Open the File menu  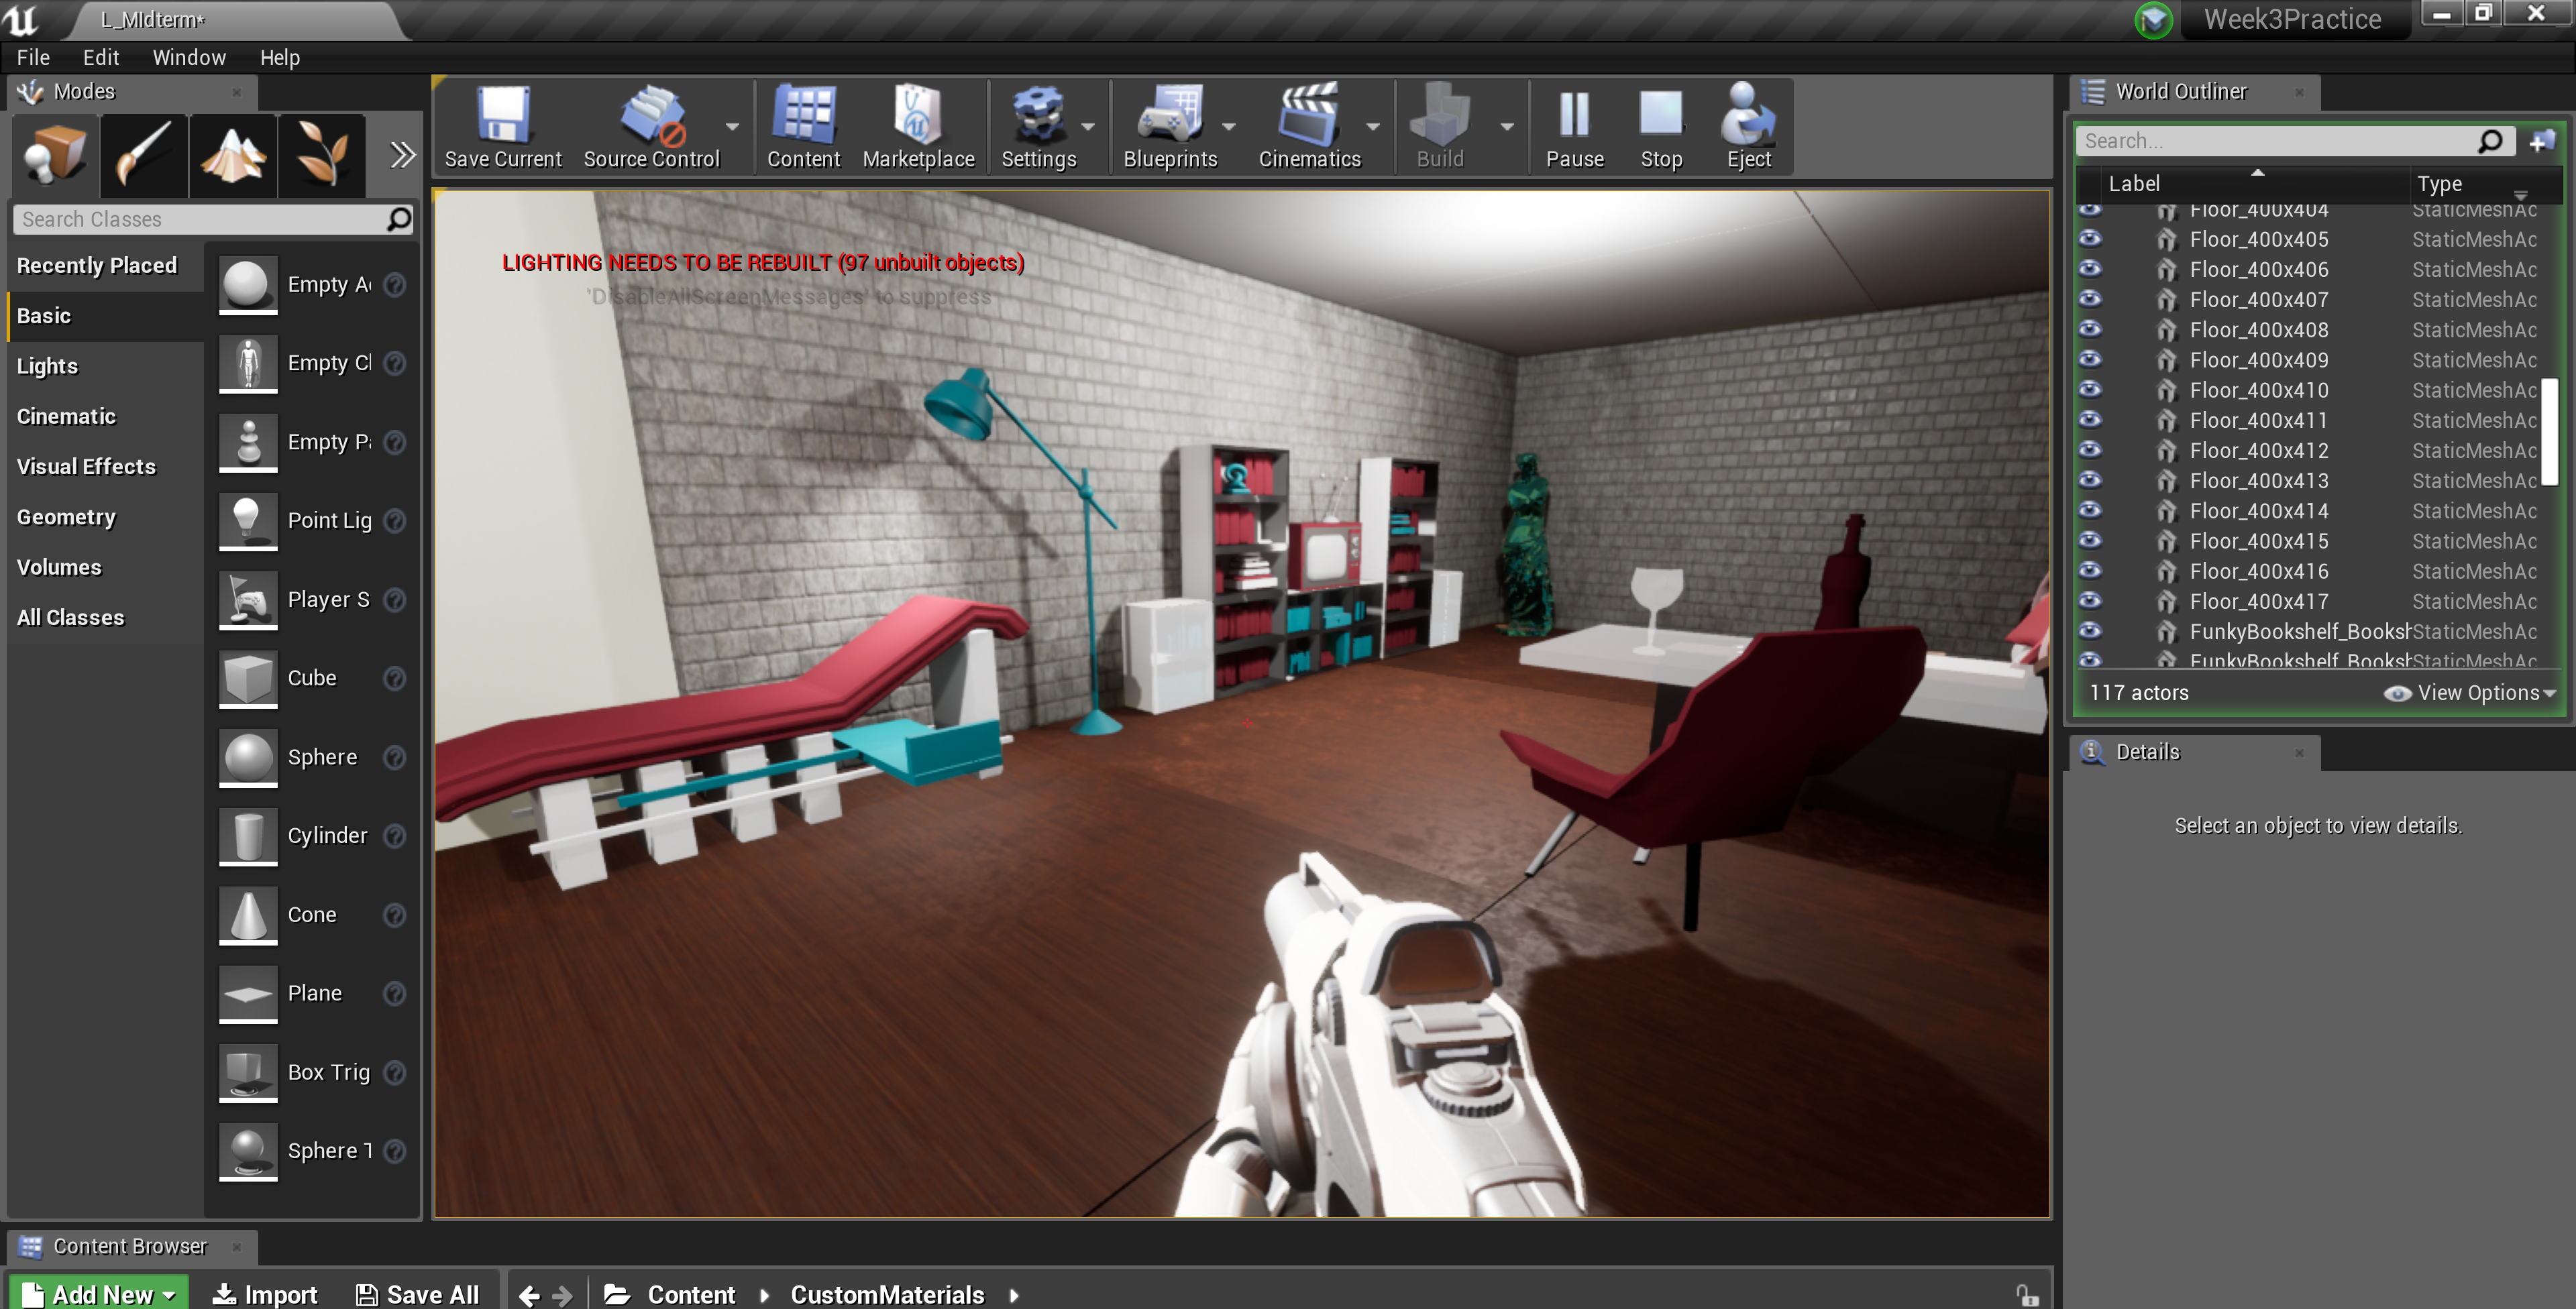point(33,57)
